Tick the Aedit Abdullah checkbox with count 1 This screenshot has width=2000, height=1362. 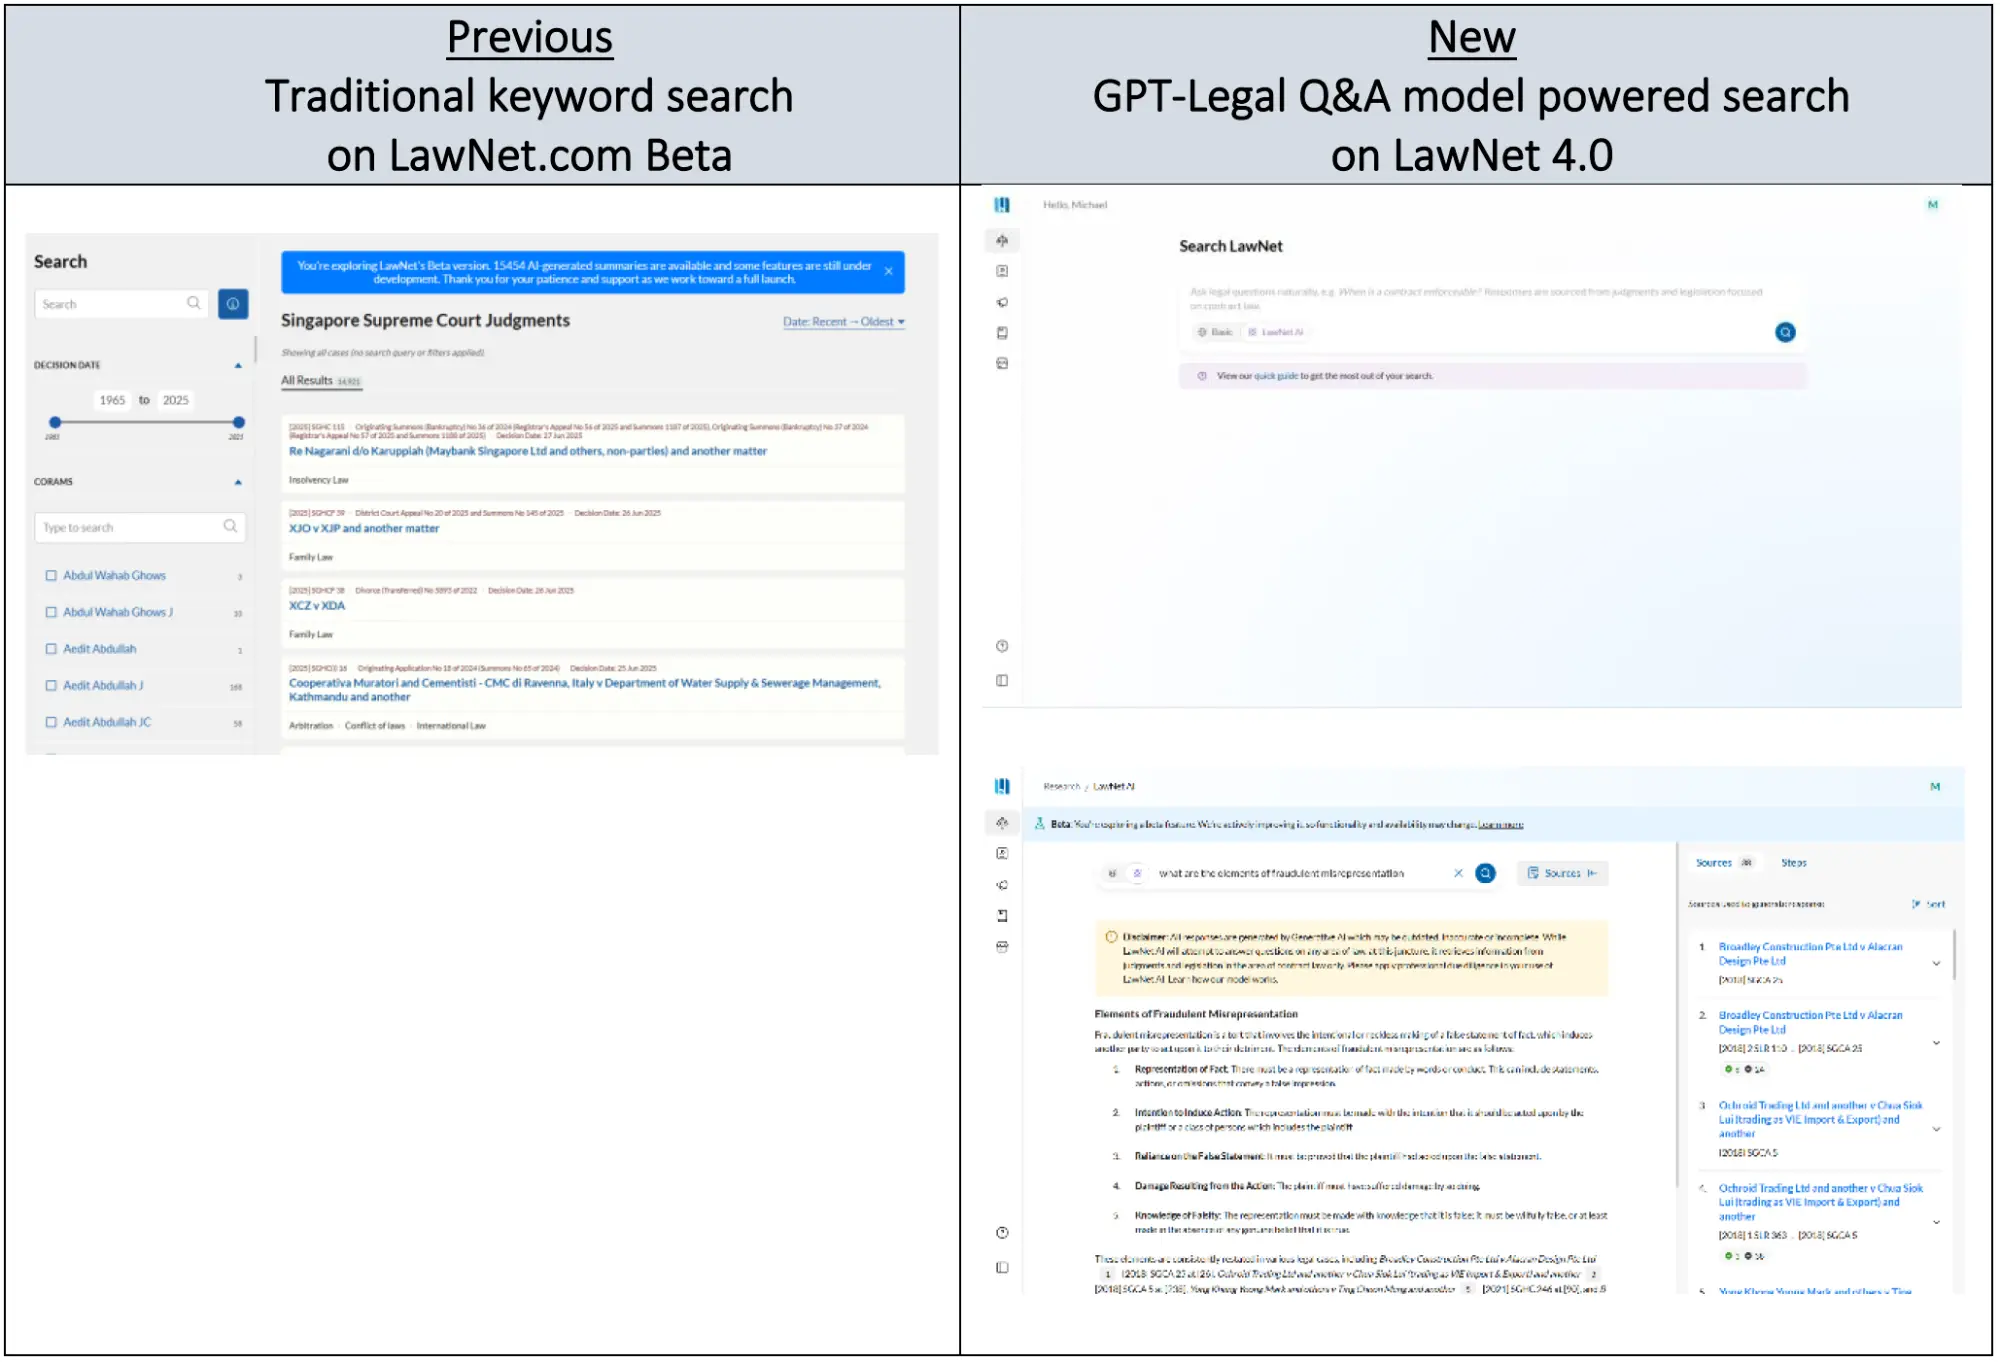[x=51, y=649]
